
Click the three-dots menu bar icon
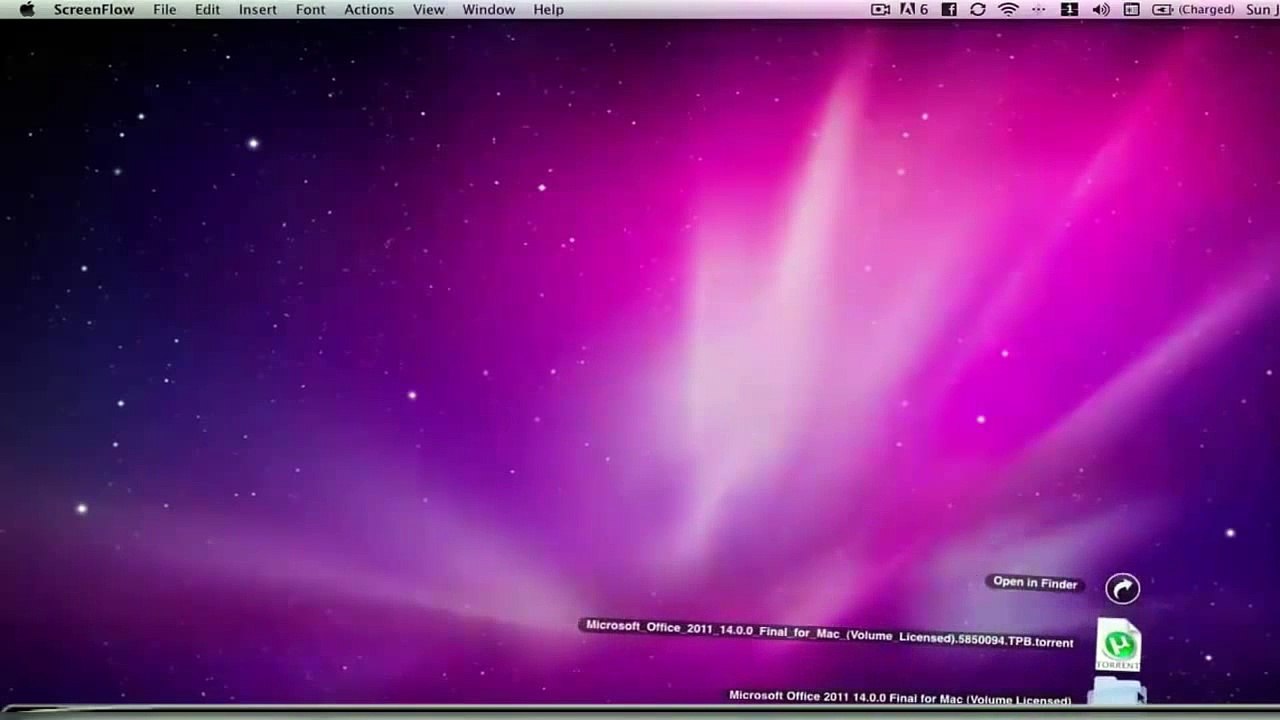[x=1038, y=9]
